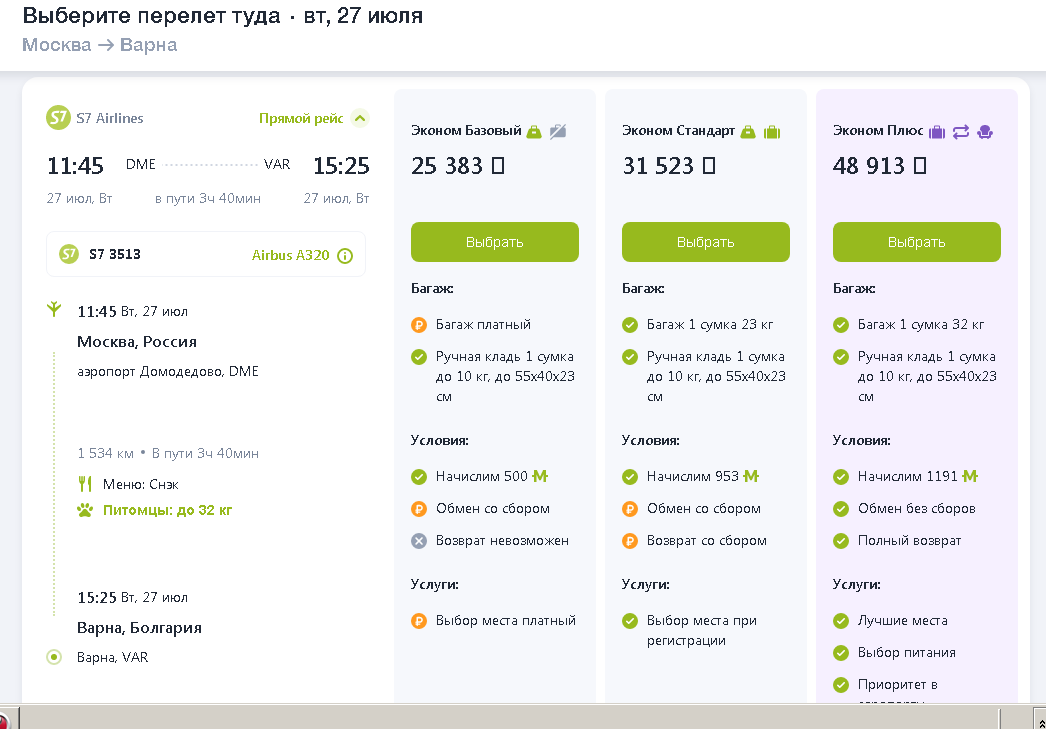Click the exchange arrows icon in Эконом Плюс
The width and height of the screenshot is (1046, 729).
[x=961, y=131]
